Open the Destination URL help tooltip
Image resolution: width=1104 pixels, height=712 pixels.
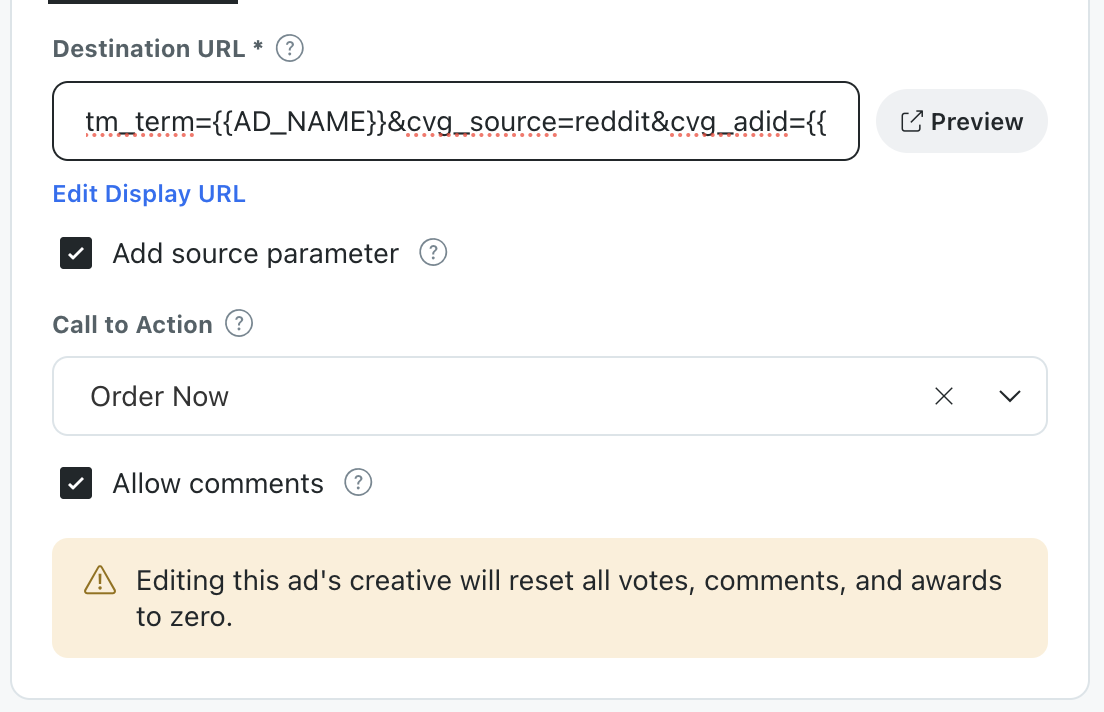289,48
